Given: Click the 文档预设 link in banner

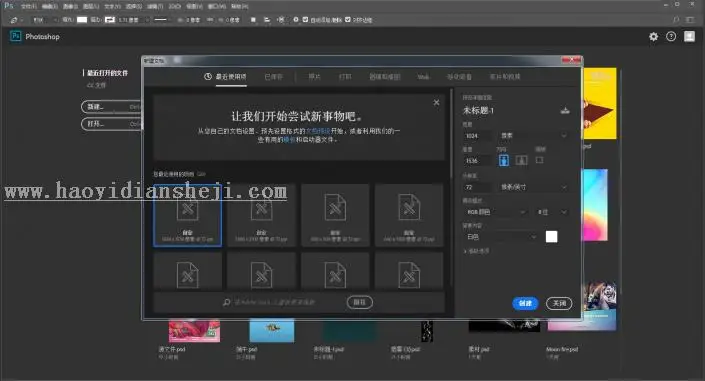Looking at the screenshot, I should click(x=318, y=131).
